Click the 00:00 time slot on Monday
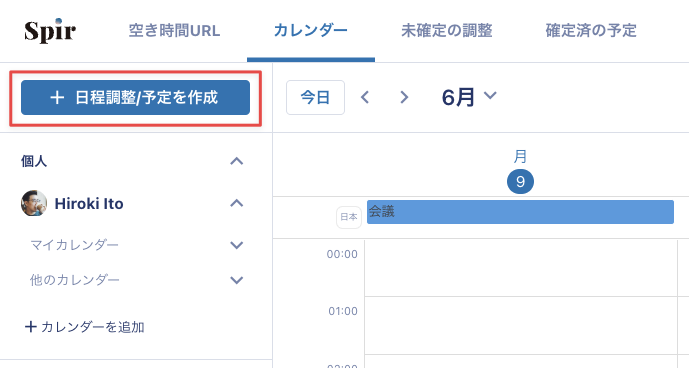 (x=521, y=268)
